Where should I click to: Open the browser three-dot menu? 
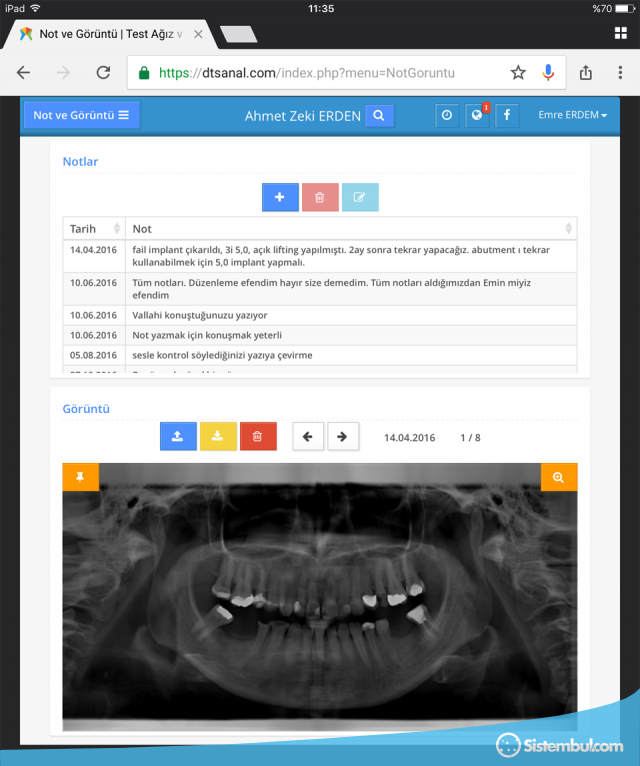(620, 73)
